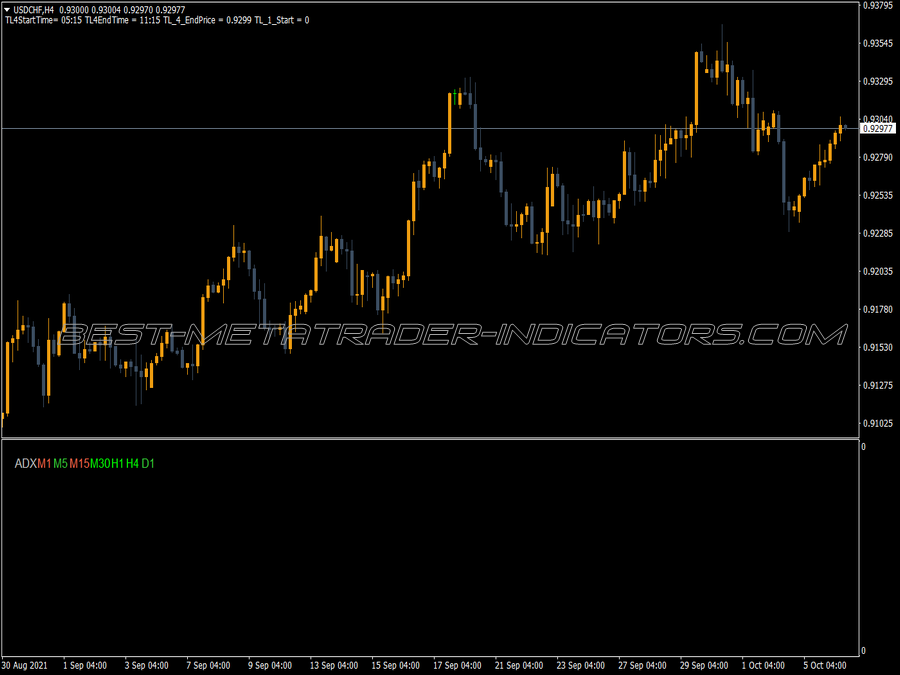This screenshot has width=900, height=675.
Task: Click the current price label 0.92977
Action: (878, 129)
